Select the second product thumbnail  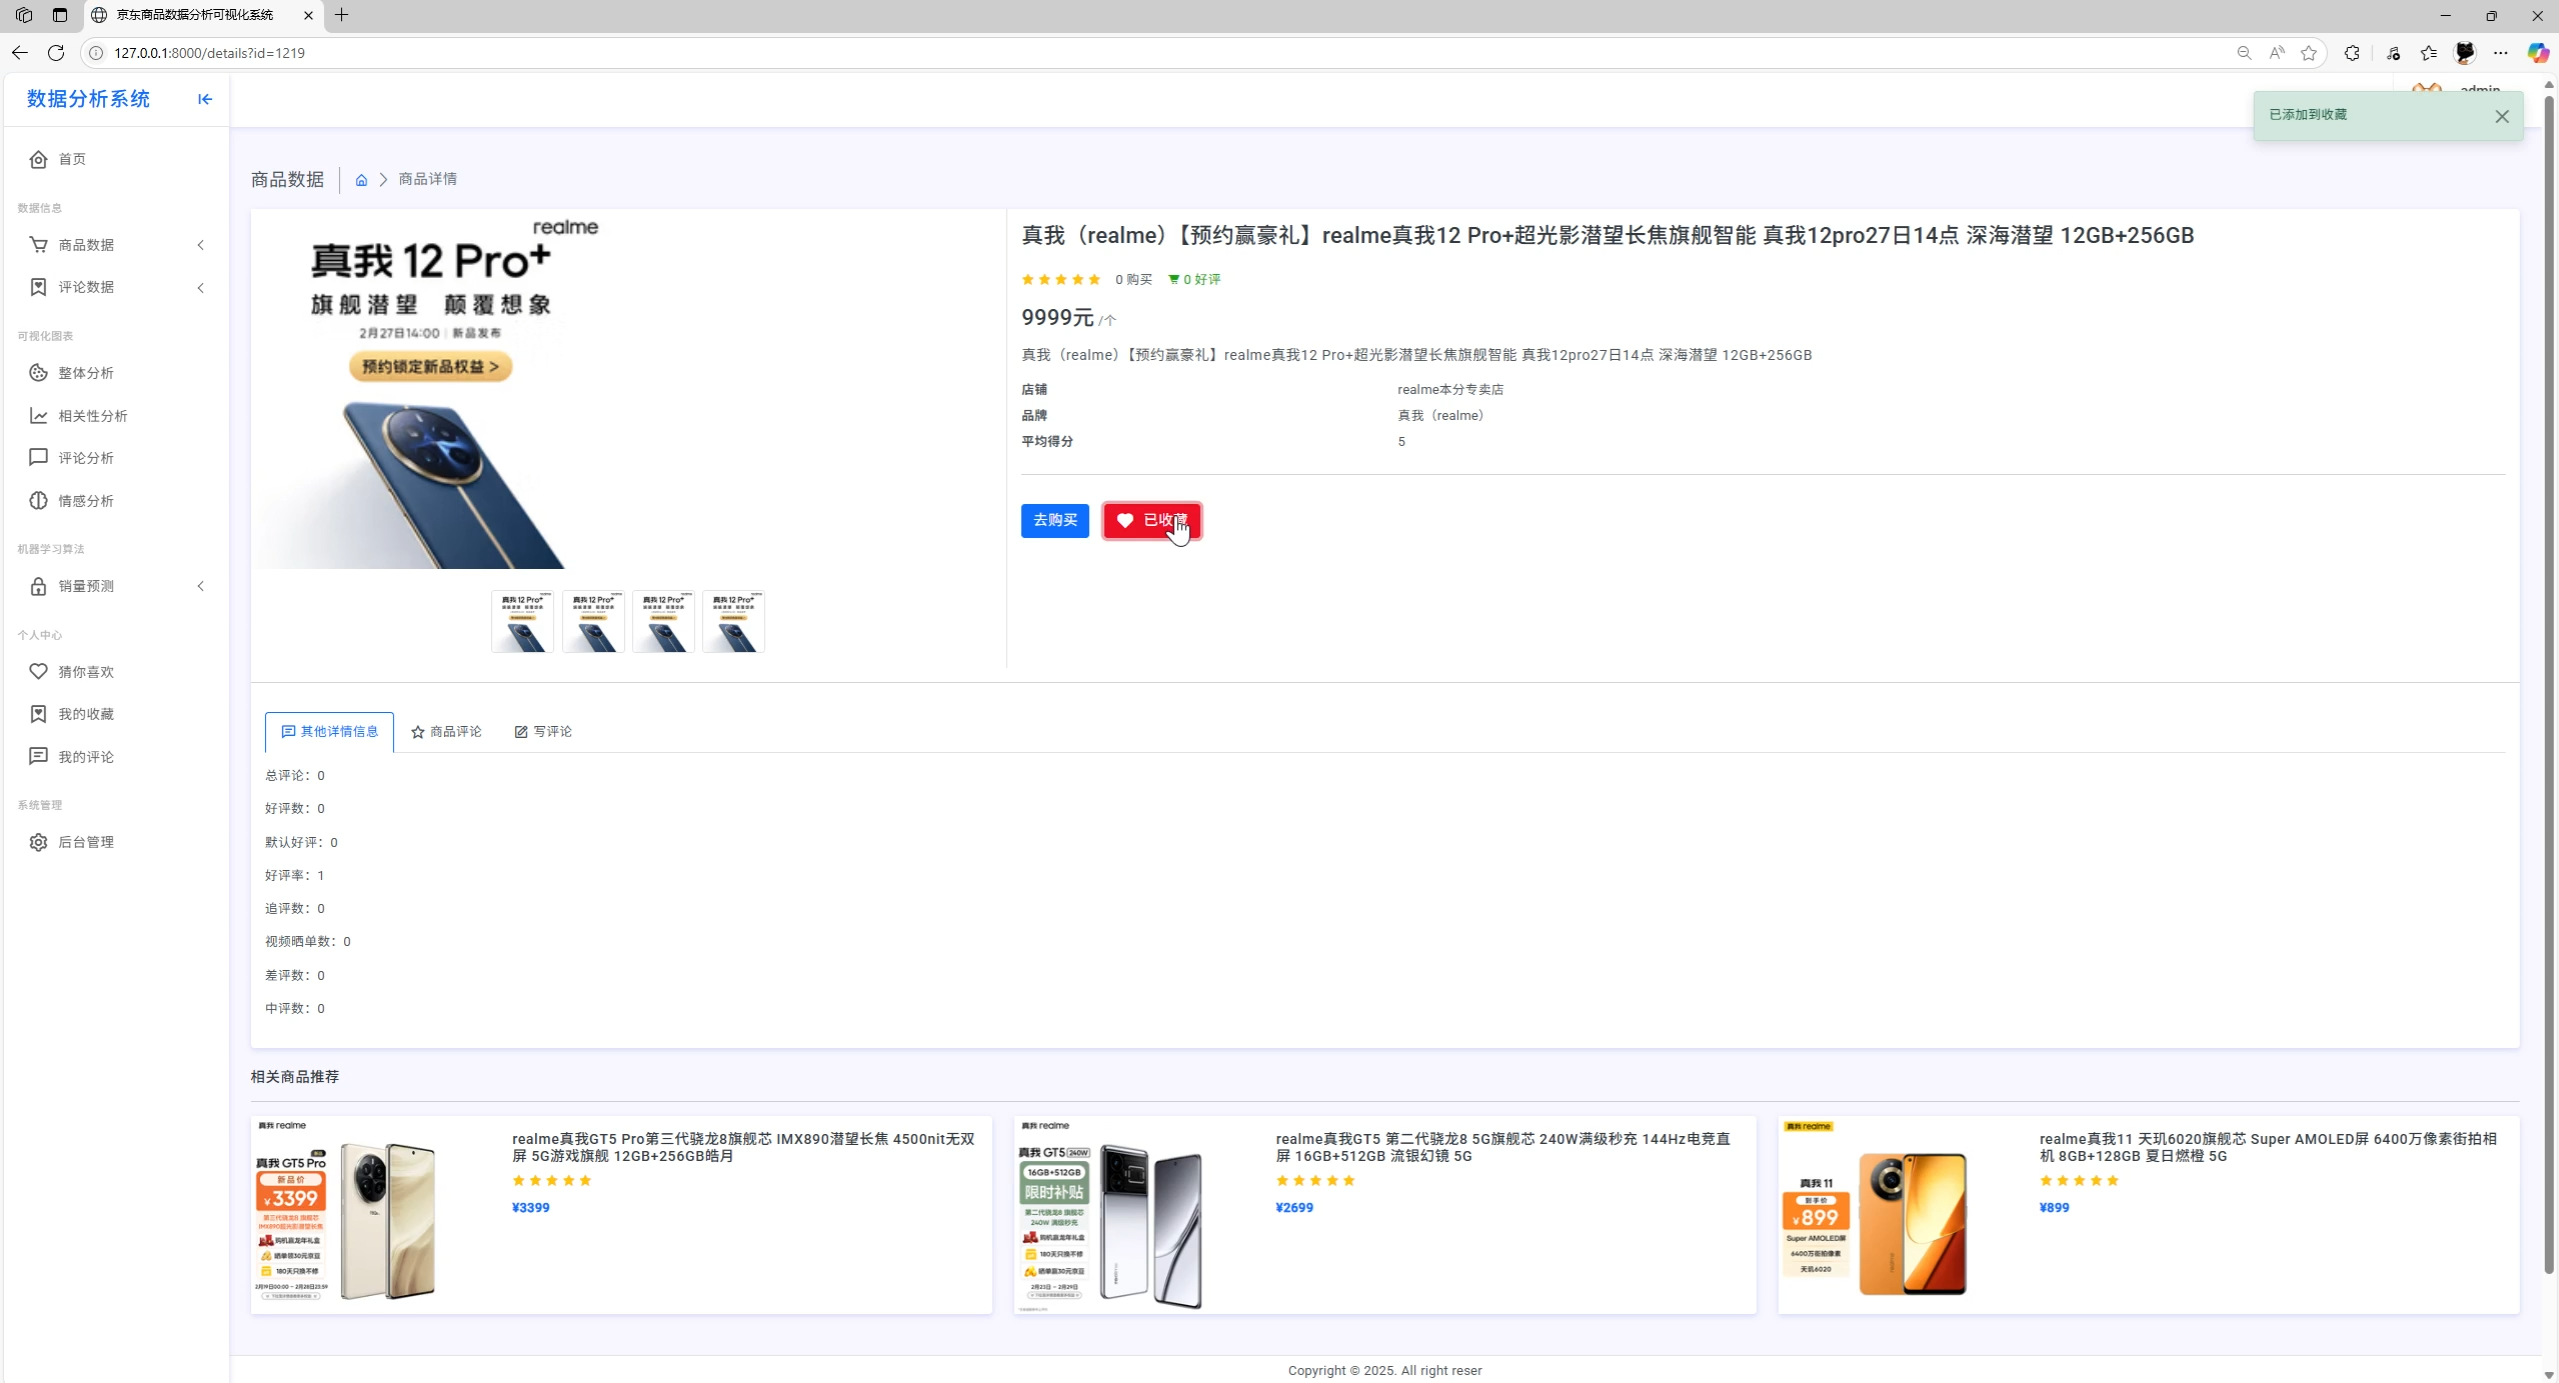pos(593,621)
